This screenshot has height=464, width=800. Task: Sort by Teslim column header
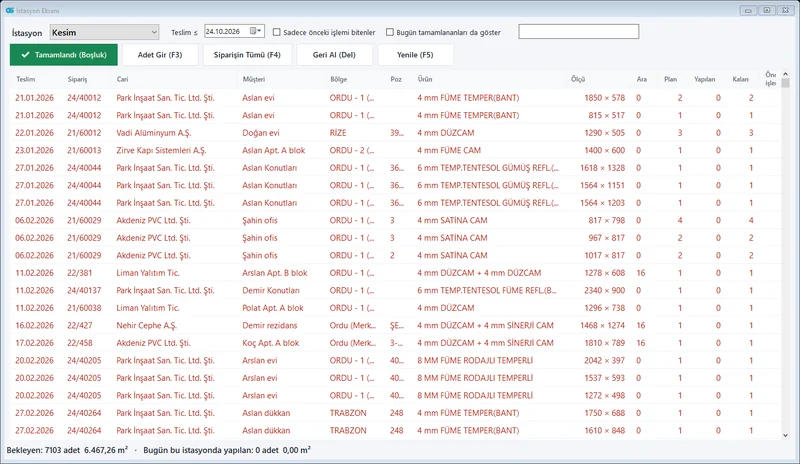point(26,79)
